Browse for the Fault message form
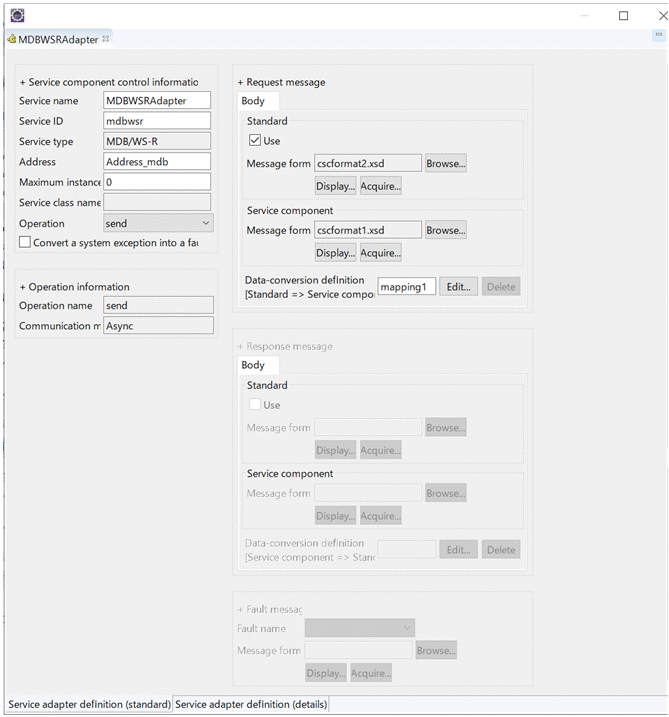Screen dimensions: 669x717 pos(436,650)
